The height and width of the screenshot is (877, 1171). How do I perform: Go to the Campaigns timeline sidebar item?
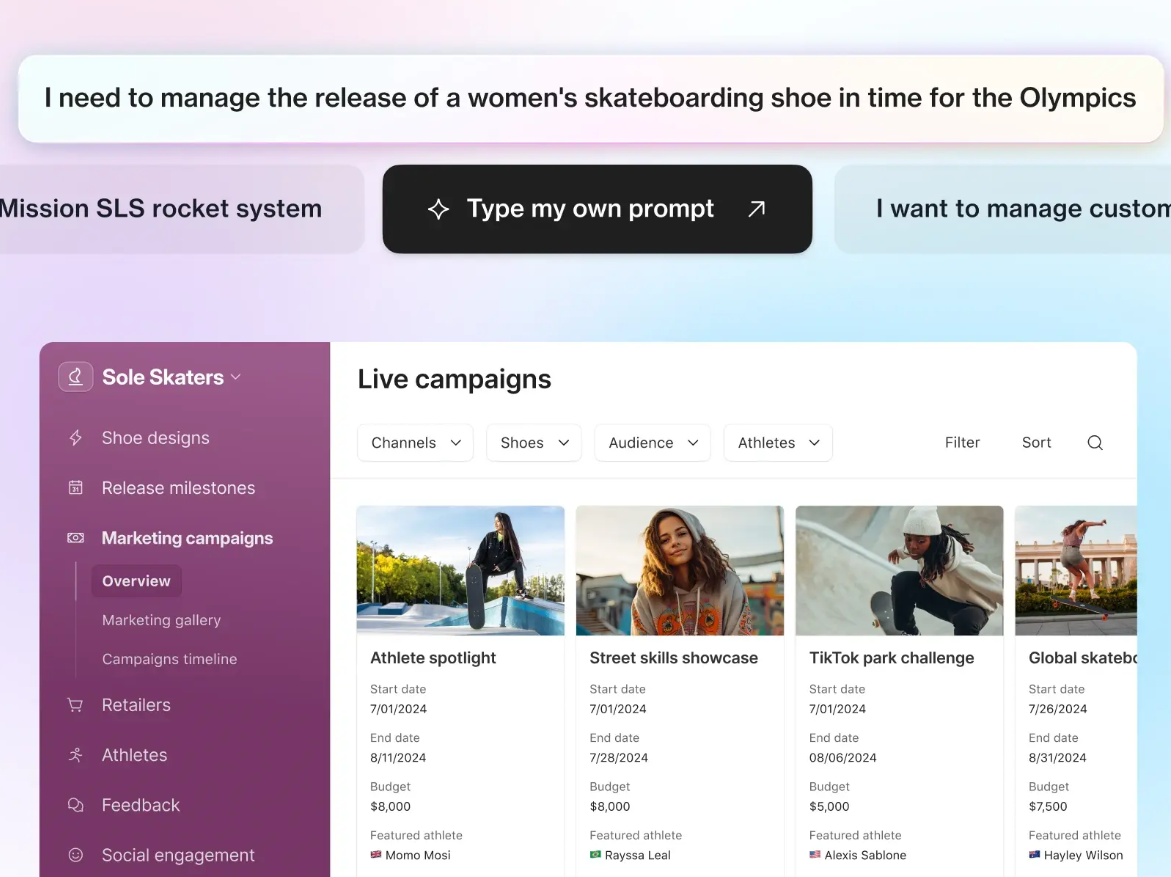click(x=169, y=659)
